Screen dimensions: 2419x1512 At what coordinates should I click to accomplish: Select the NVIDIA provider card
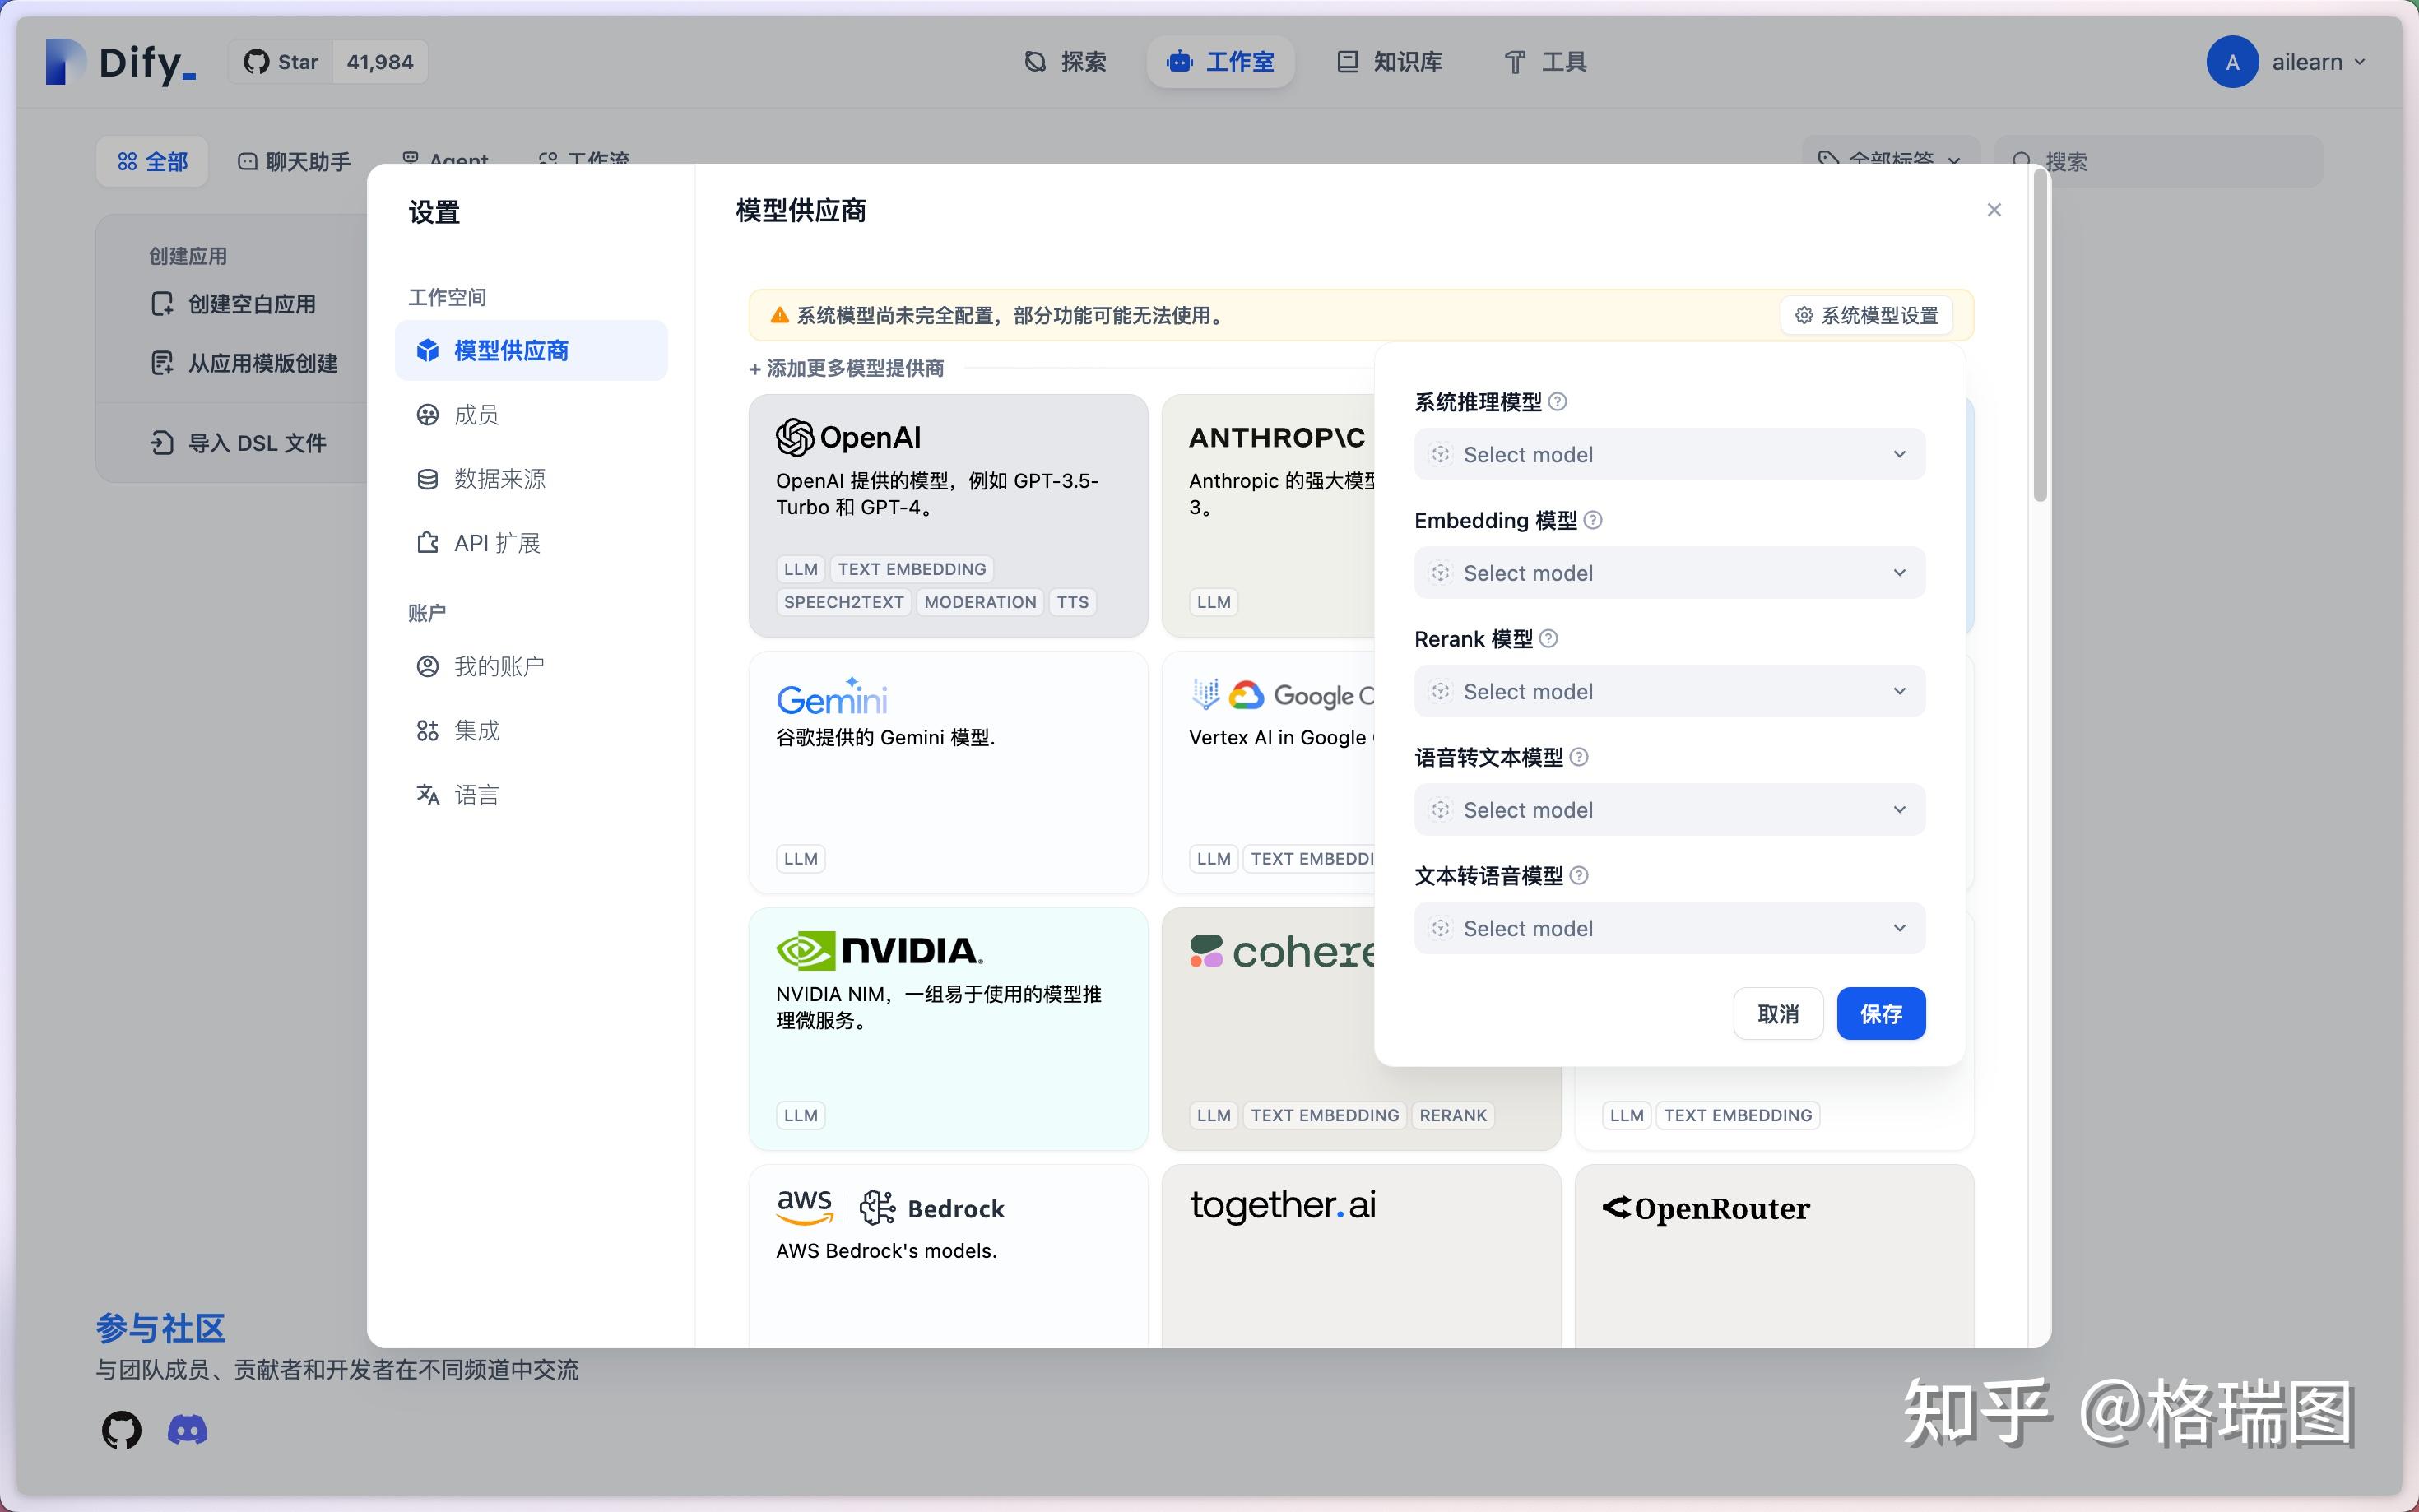point(948,1029)
